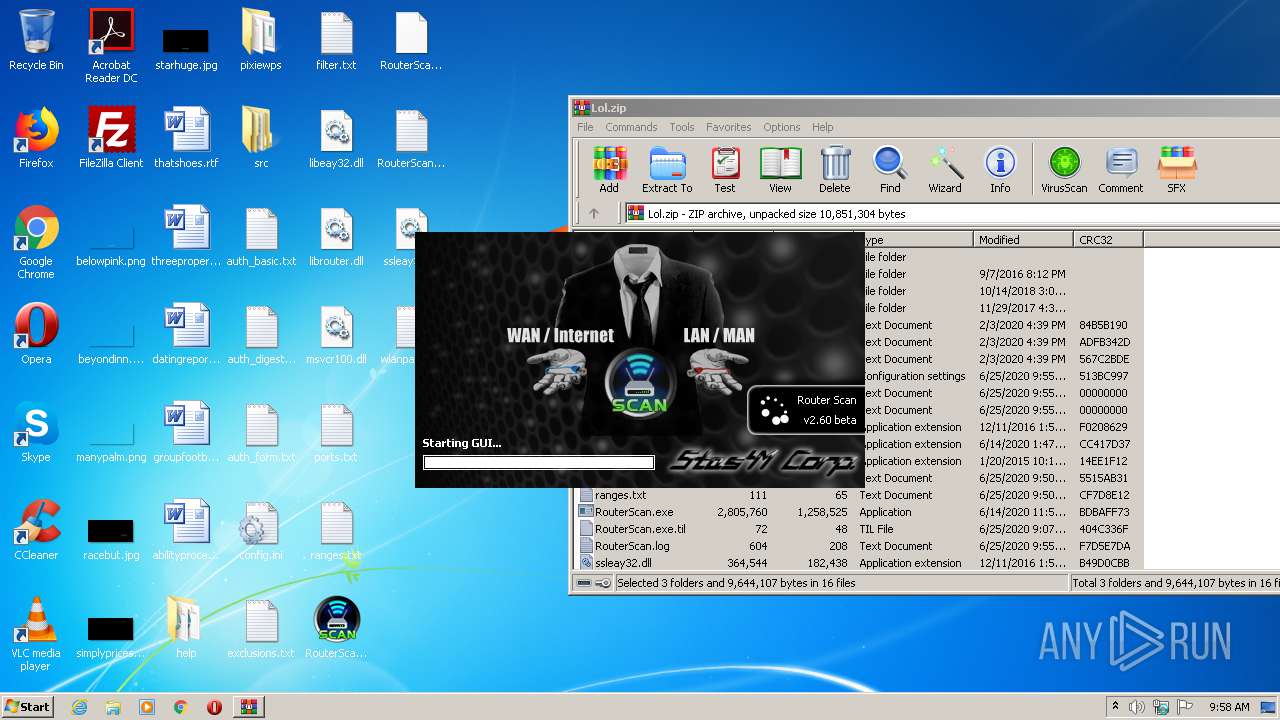Select the src folder on desktop
1280x720 pixels.
point(260,138)
